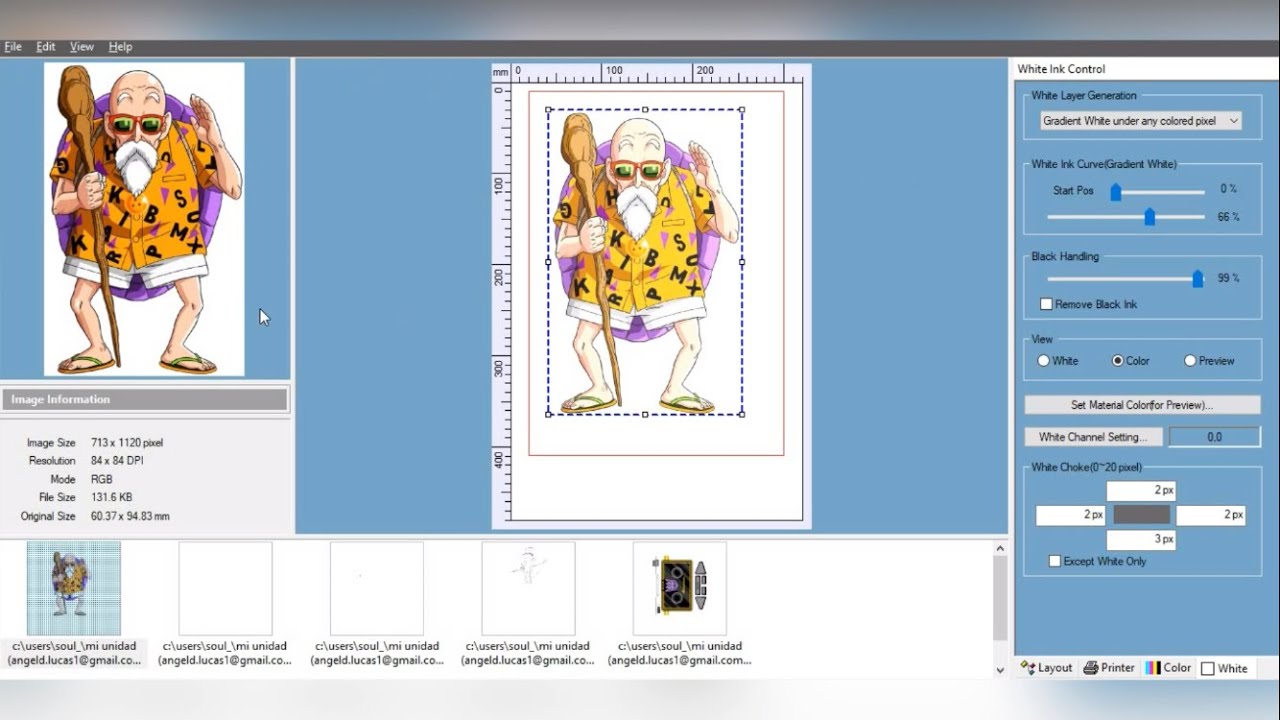This screenshot has width=1280, height=720.
Task: Click scroll down arrow of thumbnail list
Action: (x=1000, y=669)
